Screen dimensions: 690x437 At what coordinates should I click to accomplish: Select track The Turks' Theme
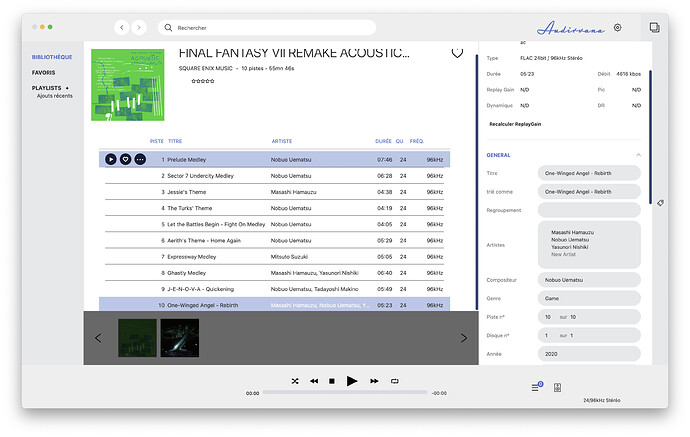[x=274, y=208]
